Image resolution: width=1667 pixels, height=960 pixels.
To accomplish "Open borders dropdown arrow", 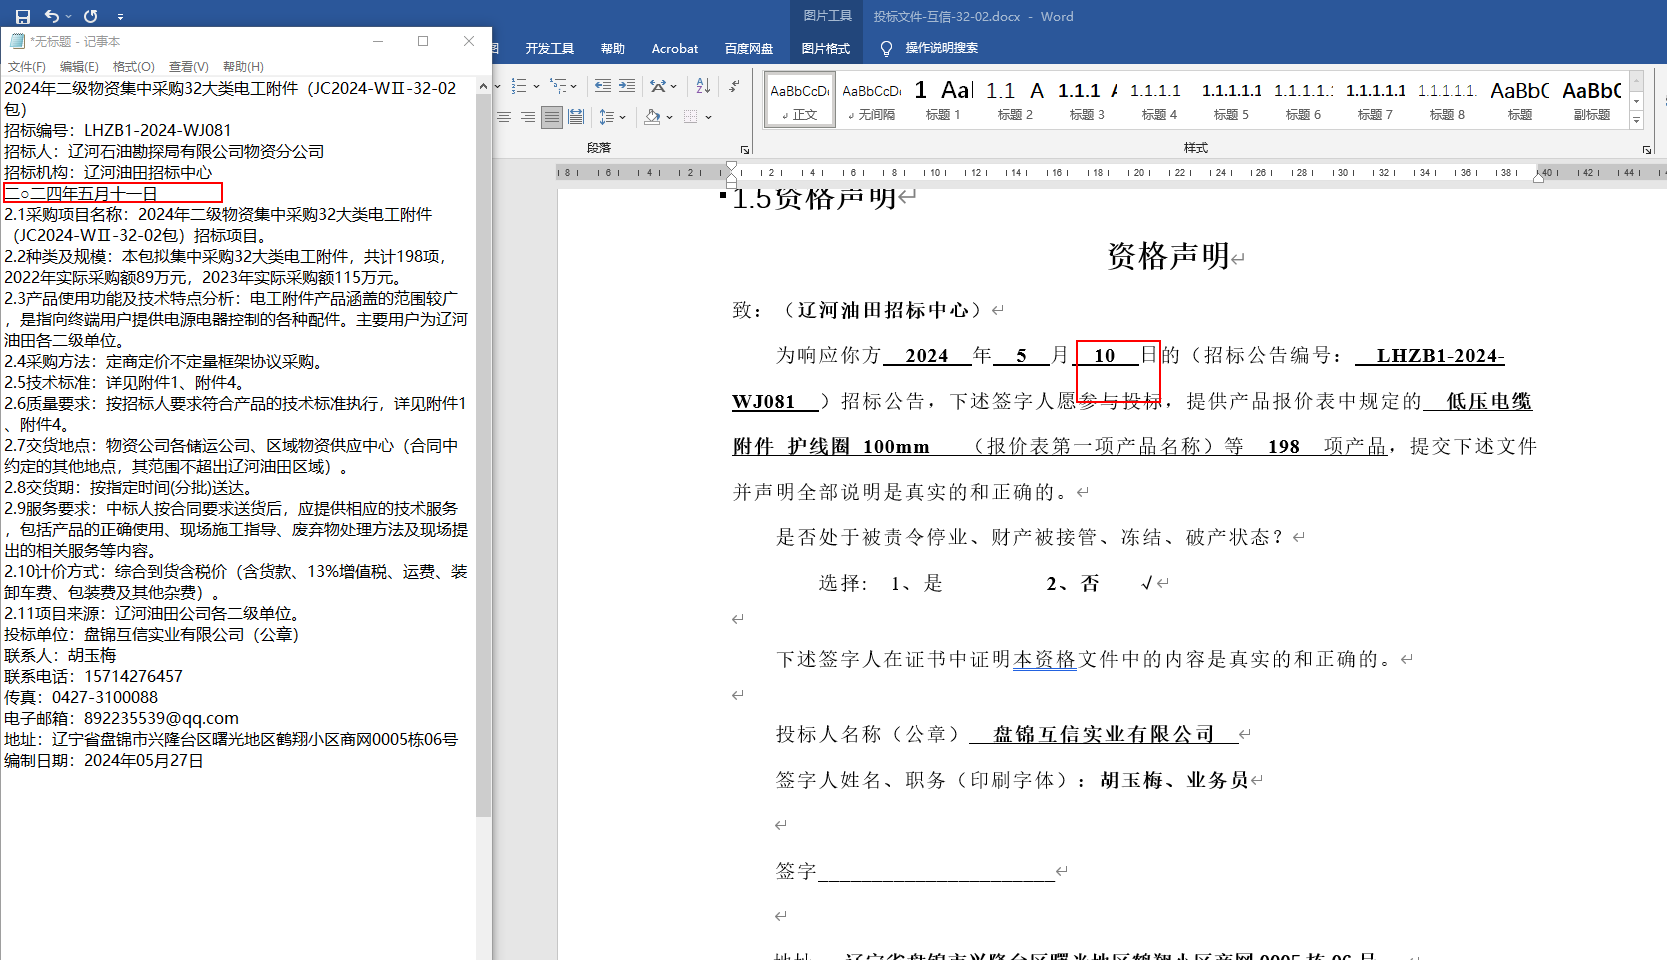I will (708, 117).
